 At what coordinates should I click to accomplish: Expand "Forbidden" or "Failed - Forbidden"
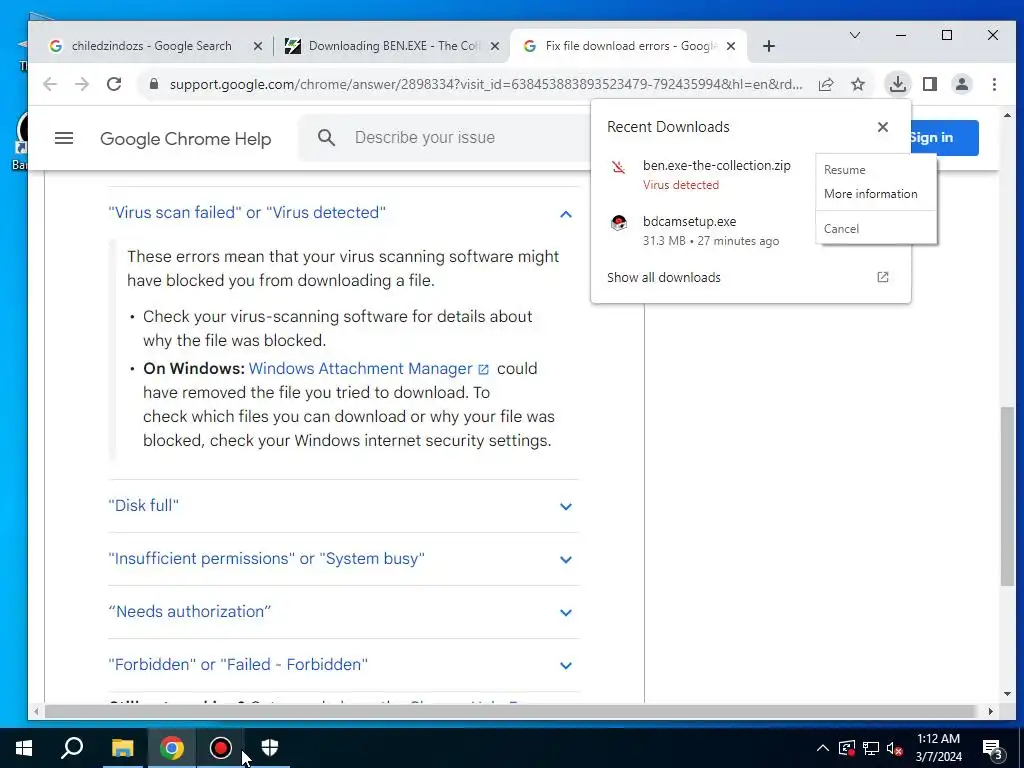point(343,665)
